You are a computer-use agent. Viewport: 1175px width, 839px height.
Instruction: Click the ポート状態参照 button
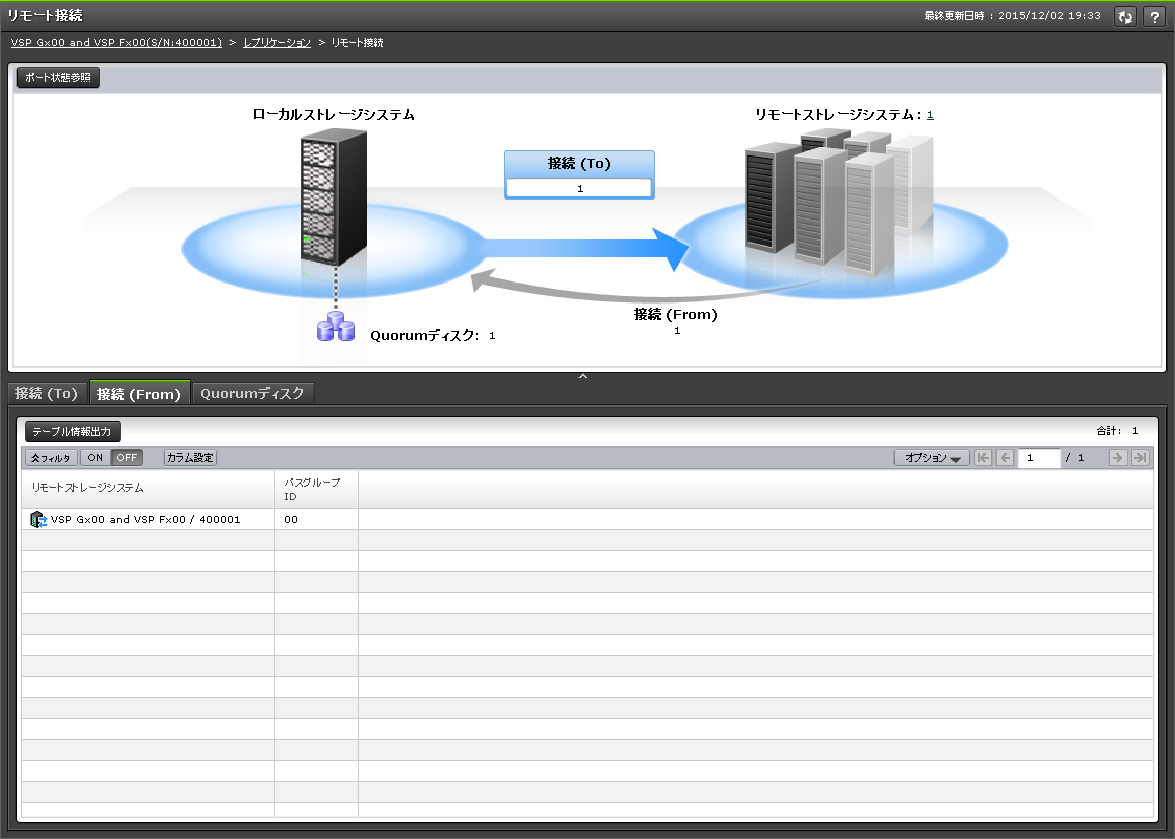(58, 78)
